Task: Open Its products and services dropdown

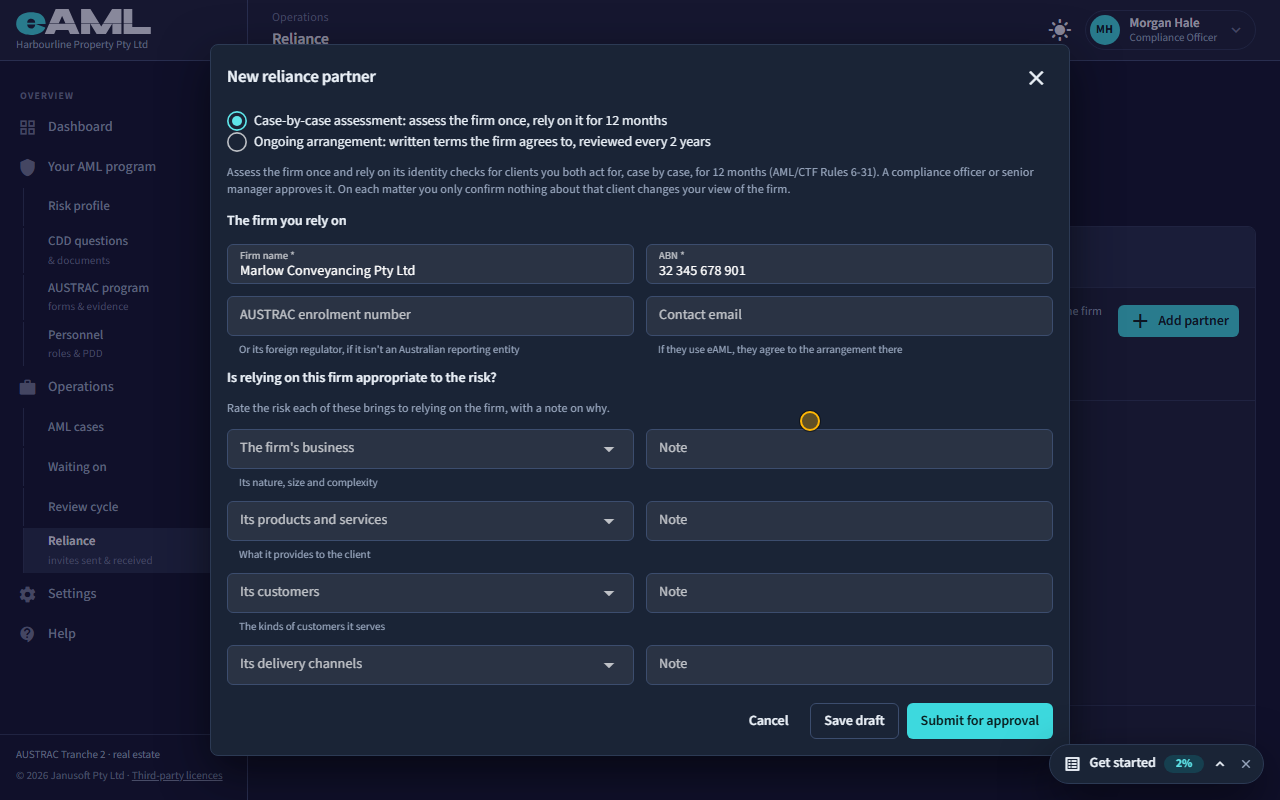Action: (430, 521)
